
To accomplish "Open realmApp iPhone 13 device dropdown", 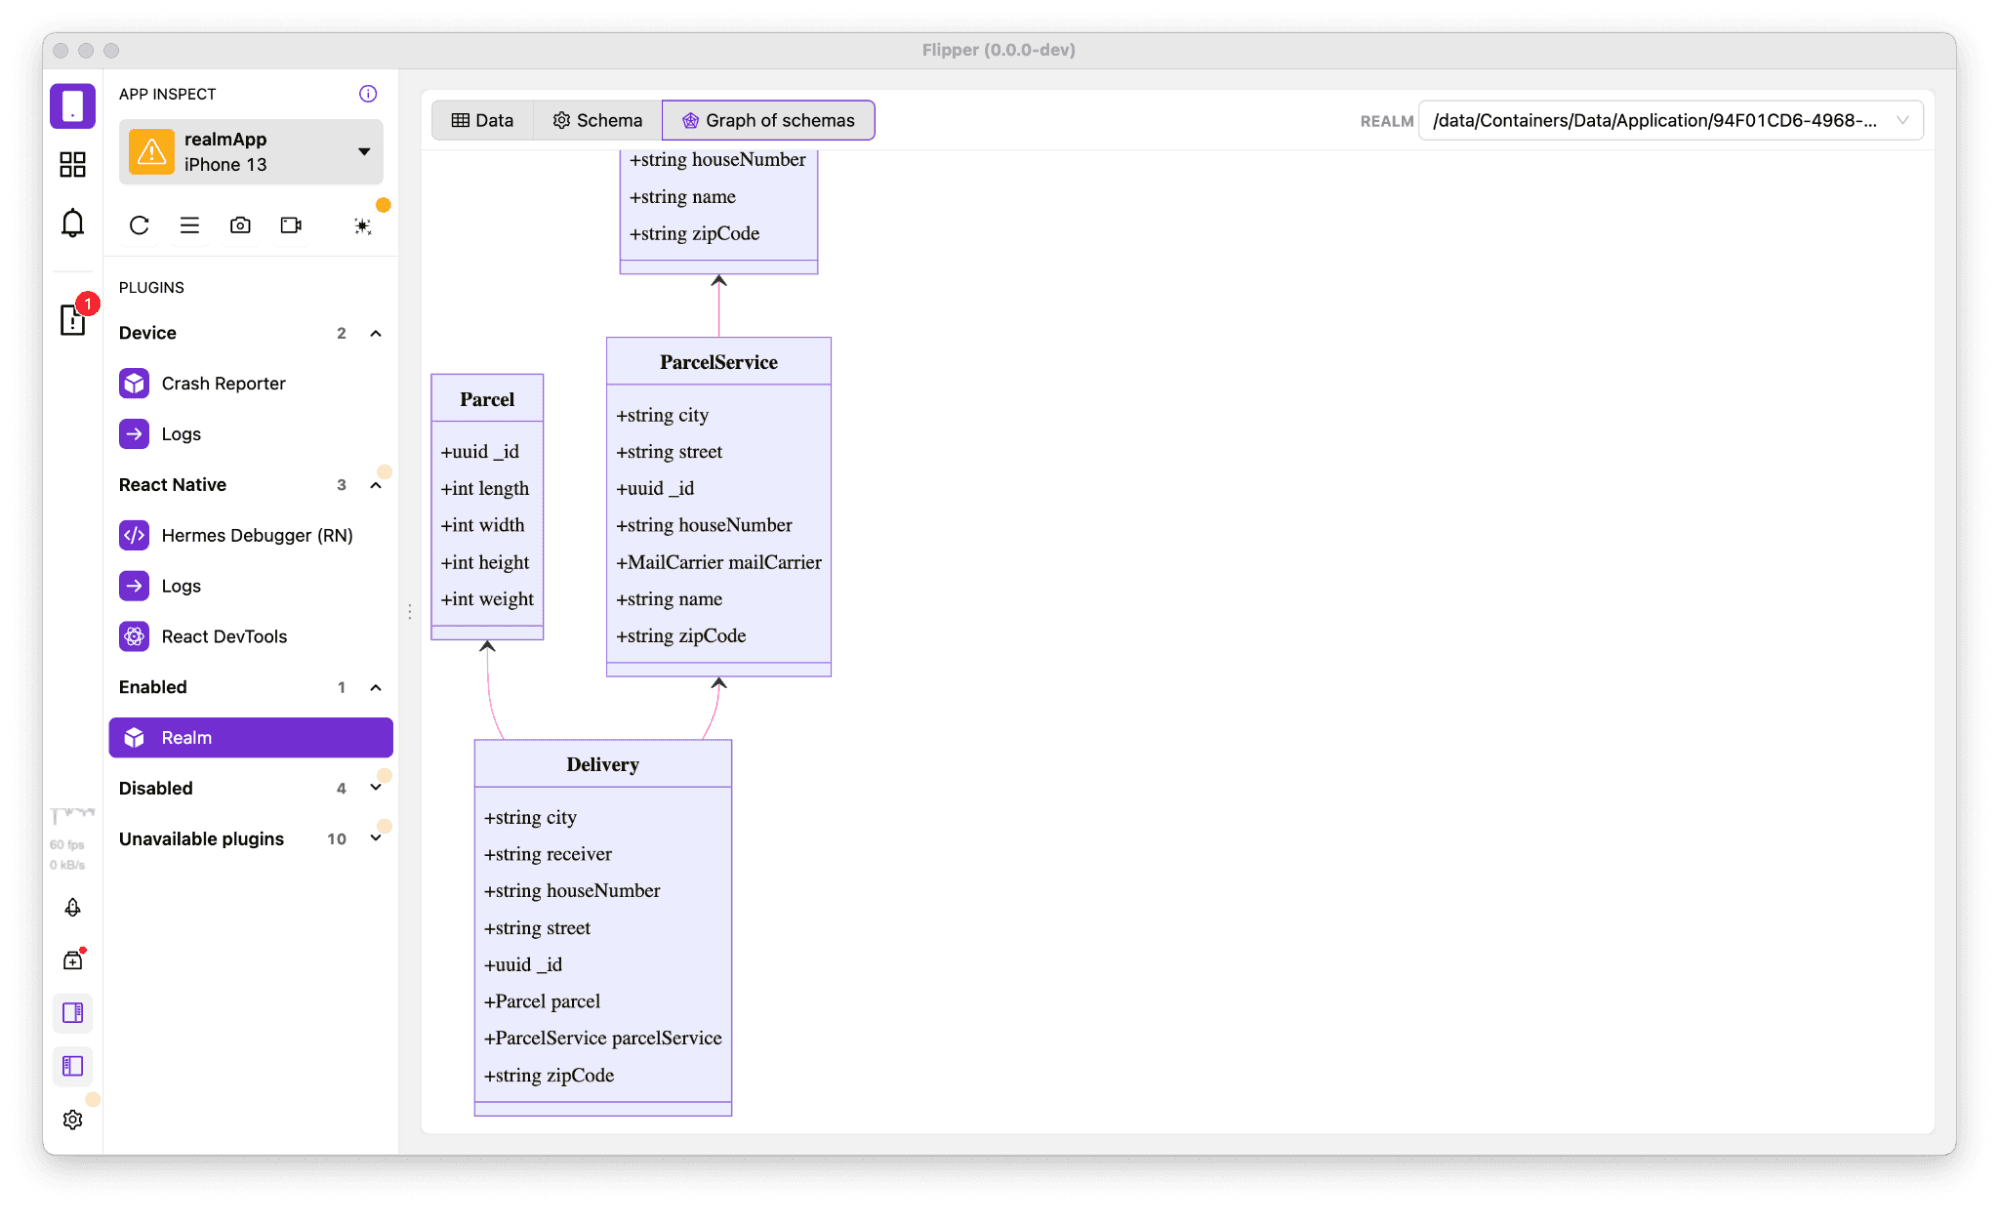I will tap(250, 152).
